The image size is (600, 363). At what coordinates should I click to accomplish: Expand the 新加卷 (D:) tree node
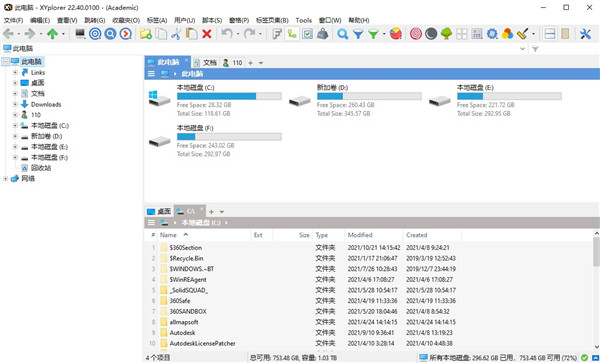click(x=15, y=136)
